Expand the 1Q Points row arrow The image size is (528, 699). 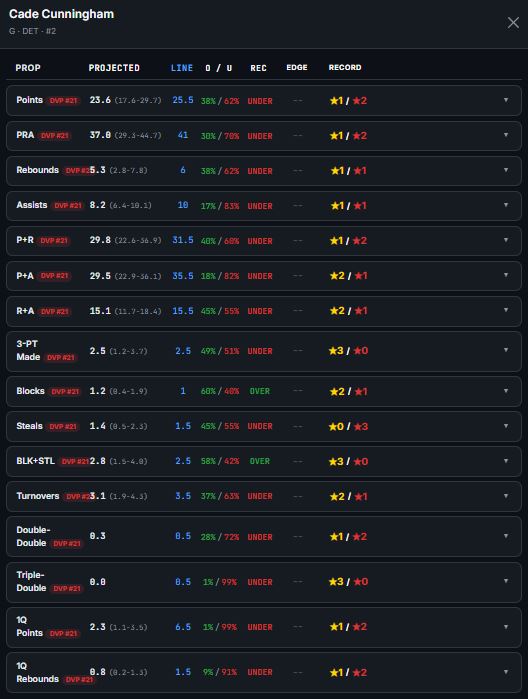(506, 627)
